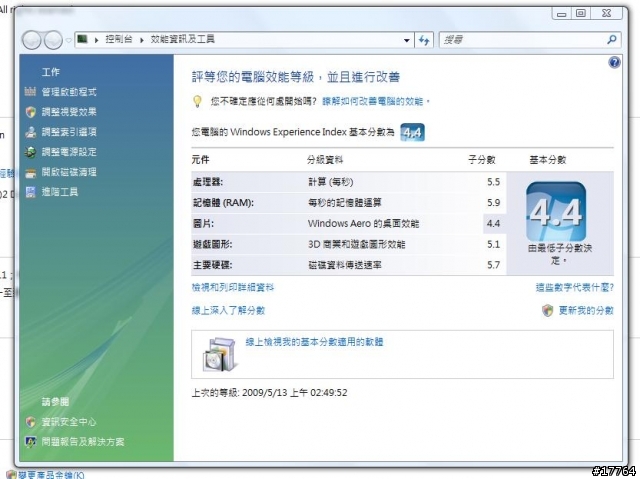
Task: Open 調整索引選項 task link
Action: coord(69,132)
